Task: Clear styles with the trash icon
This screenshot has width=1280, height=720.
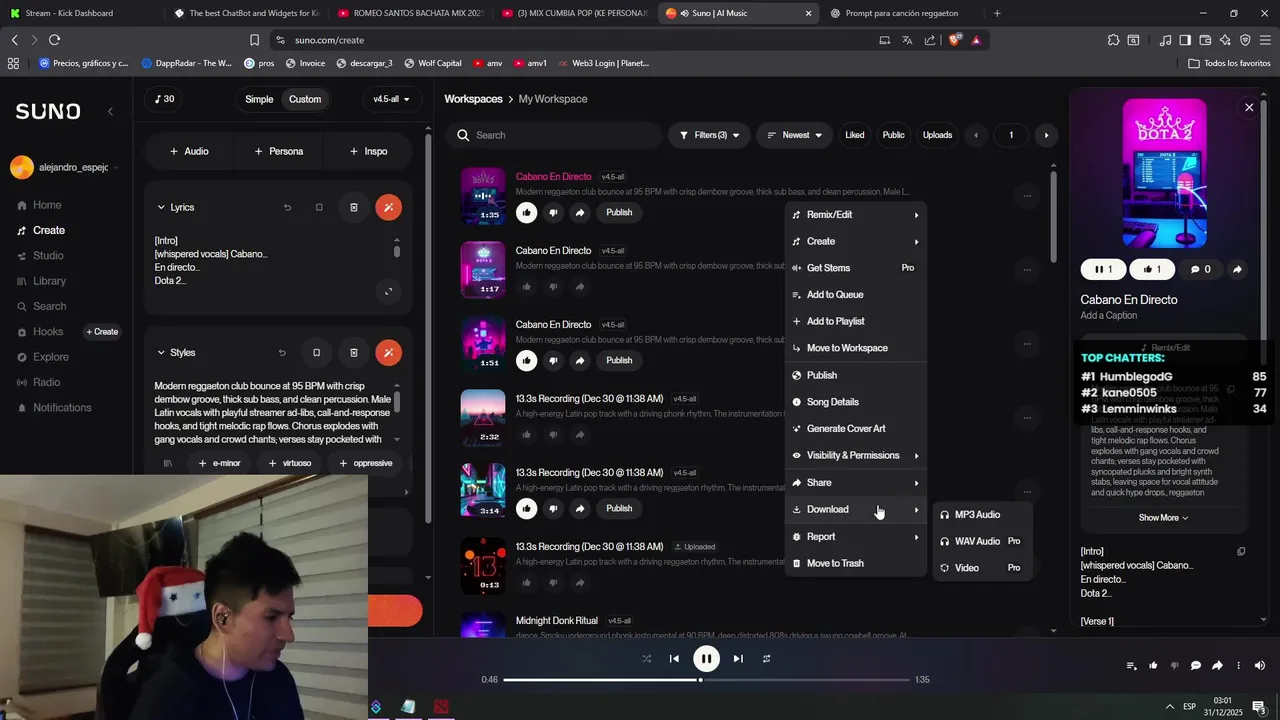Action: [353, 352]
